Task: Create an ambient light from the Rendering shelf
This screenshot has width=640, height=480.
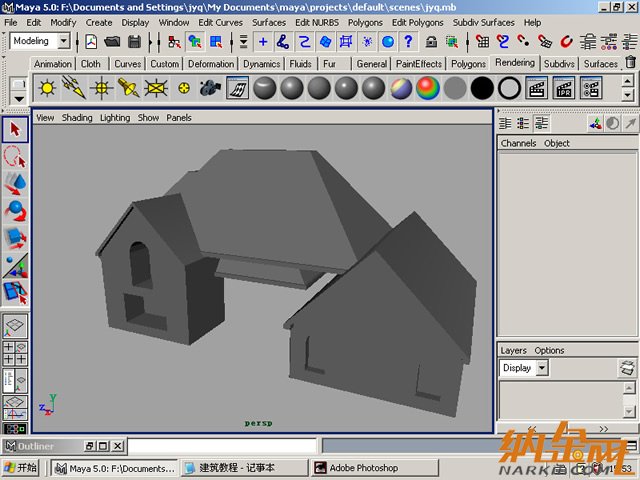Action: [x=47, y=88]
